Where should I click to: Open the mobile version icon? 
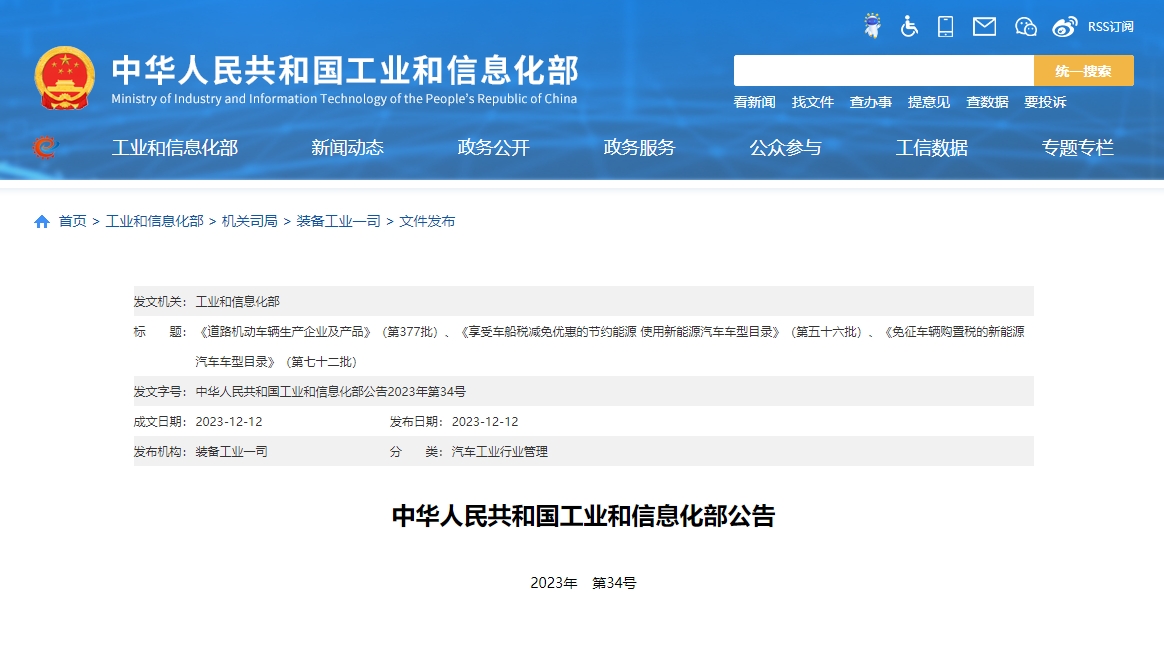[x=945, y=26]
